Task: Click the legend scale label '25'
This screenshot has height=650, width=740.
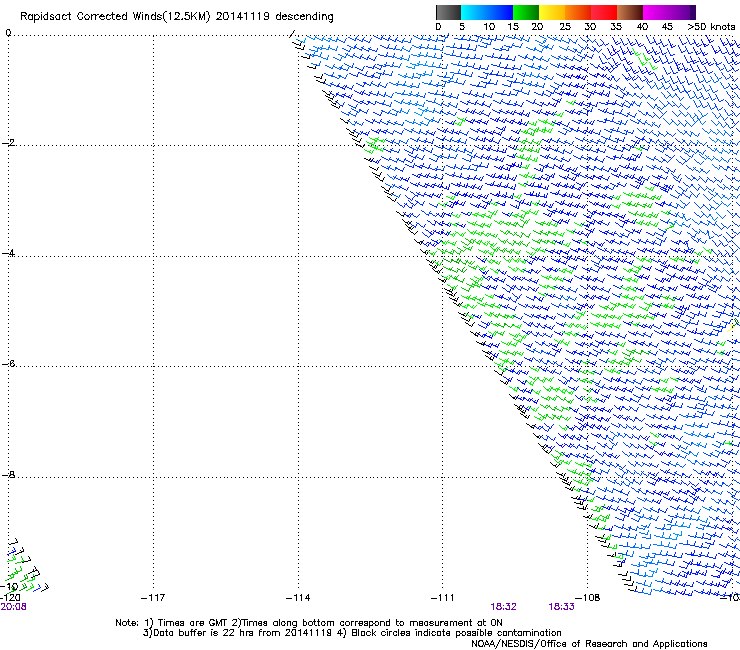Action: 565,27
